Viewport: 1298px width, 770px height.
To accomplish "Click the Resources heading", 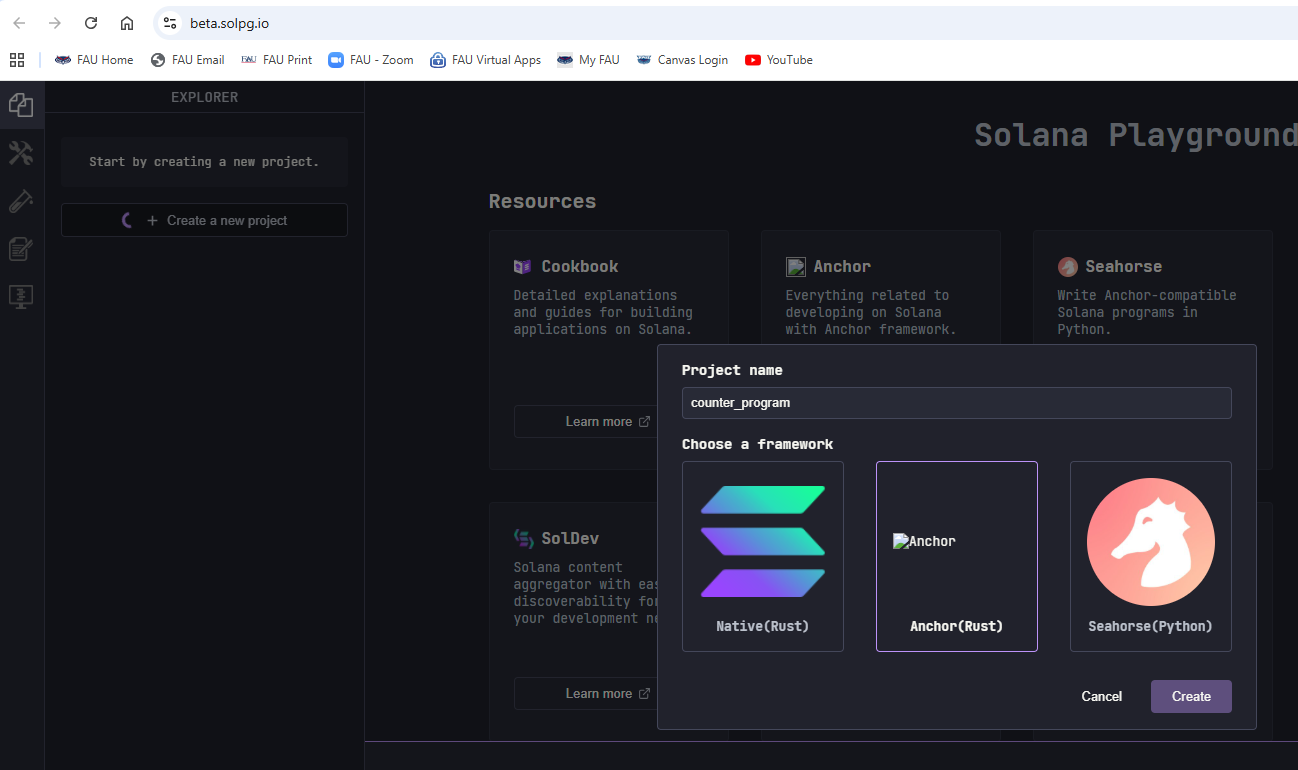I will [542, 201].
